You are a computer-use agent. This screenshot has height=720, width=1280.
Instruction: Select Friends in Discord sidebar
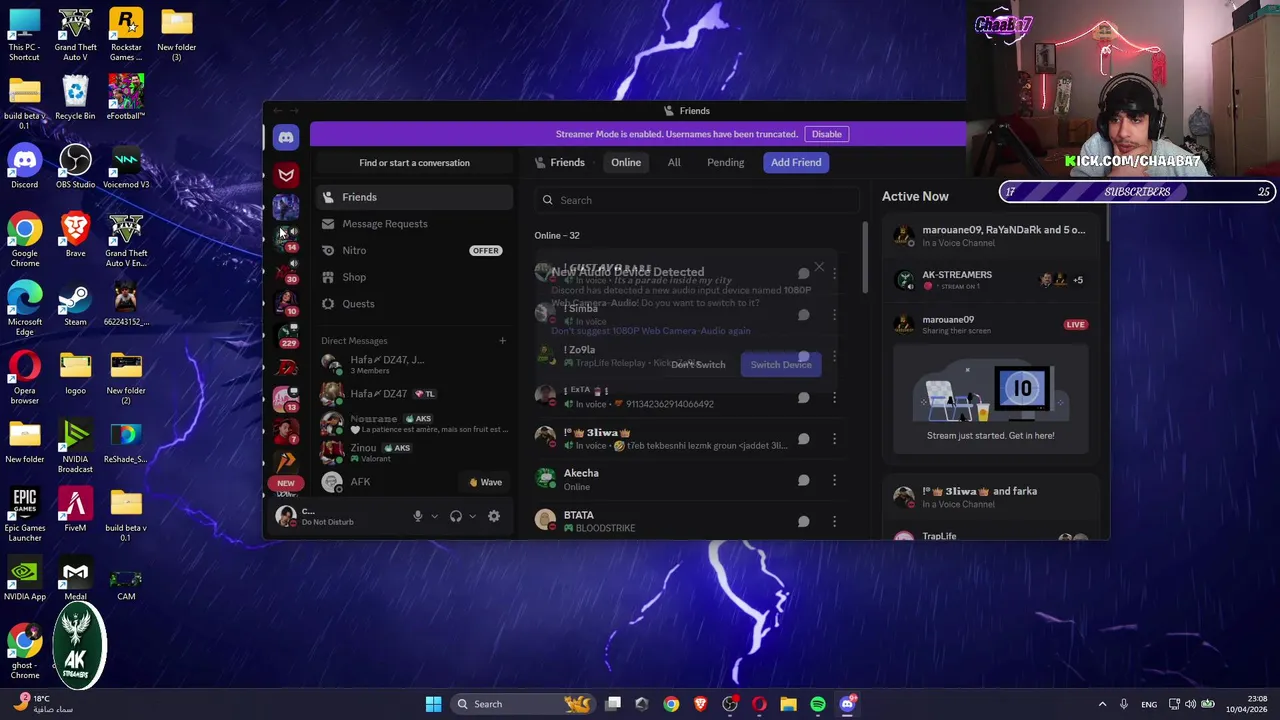click(414, 197)
